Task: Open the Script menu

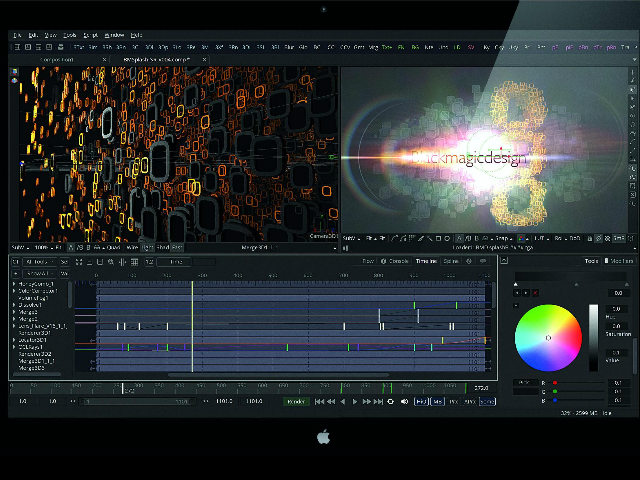Action: pyautogui.click(x=91, y=36)
